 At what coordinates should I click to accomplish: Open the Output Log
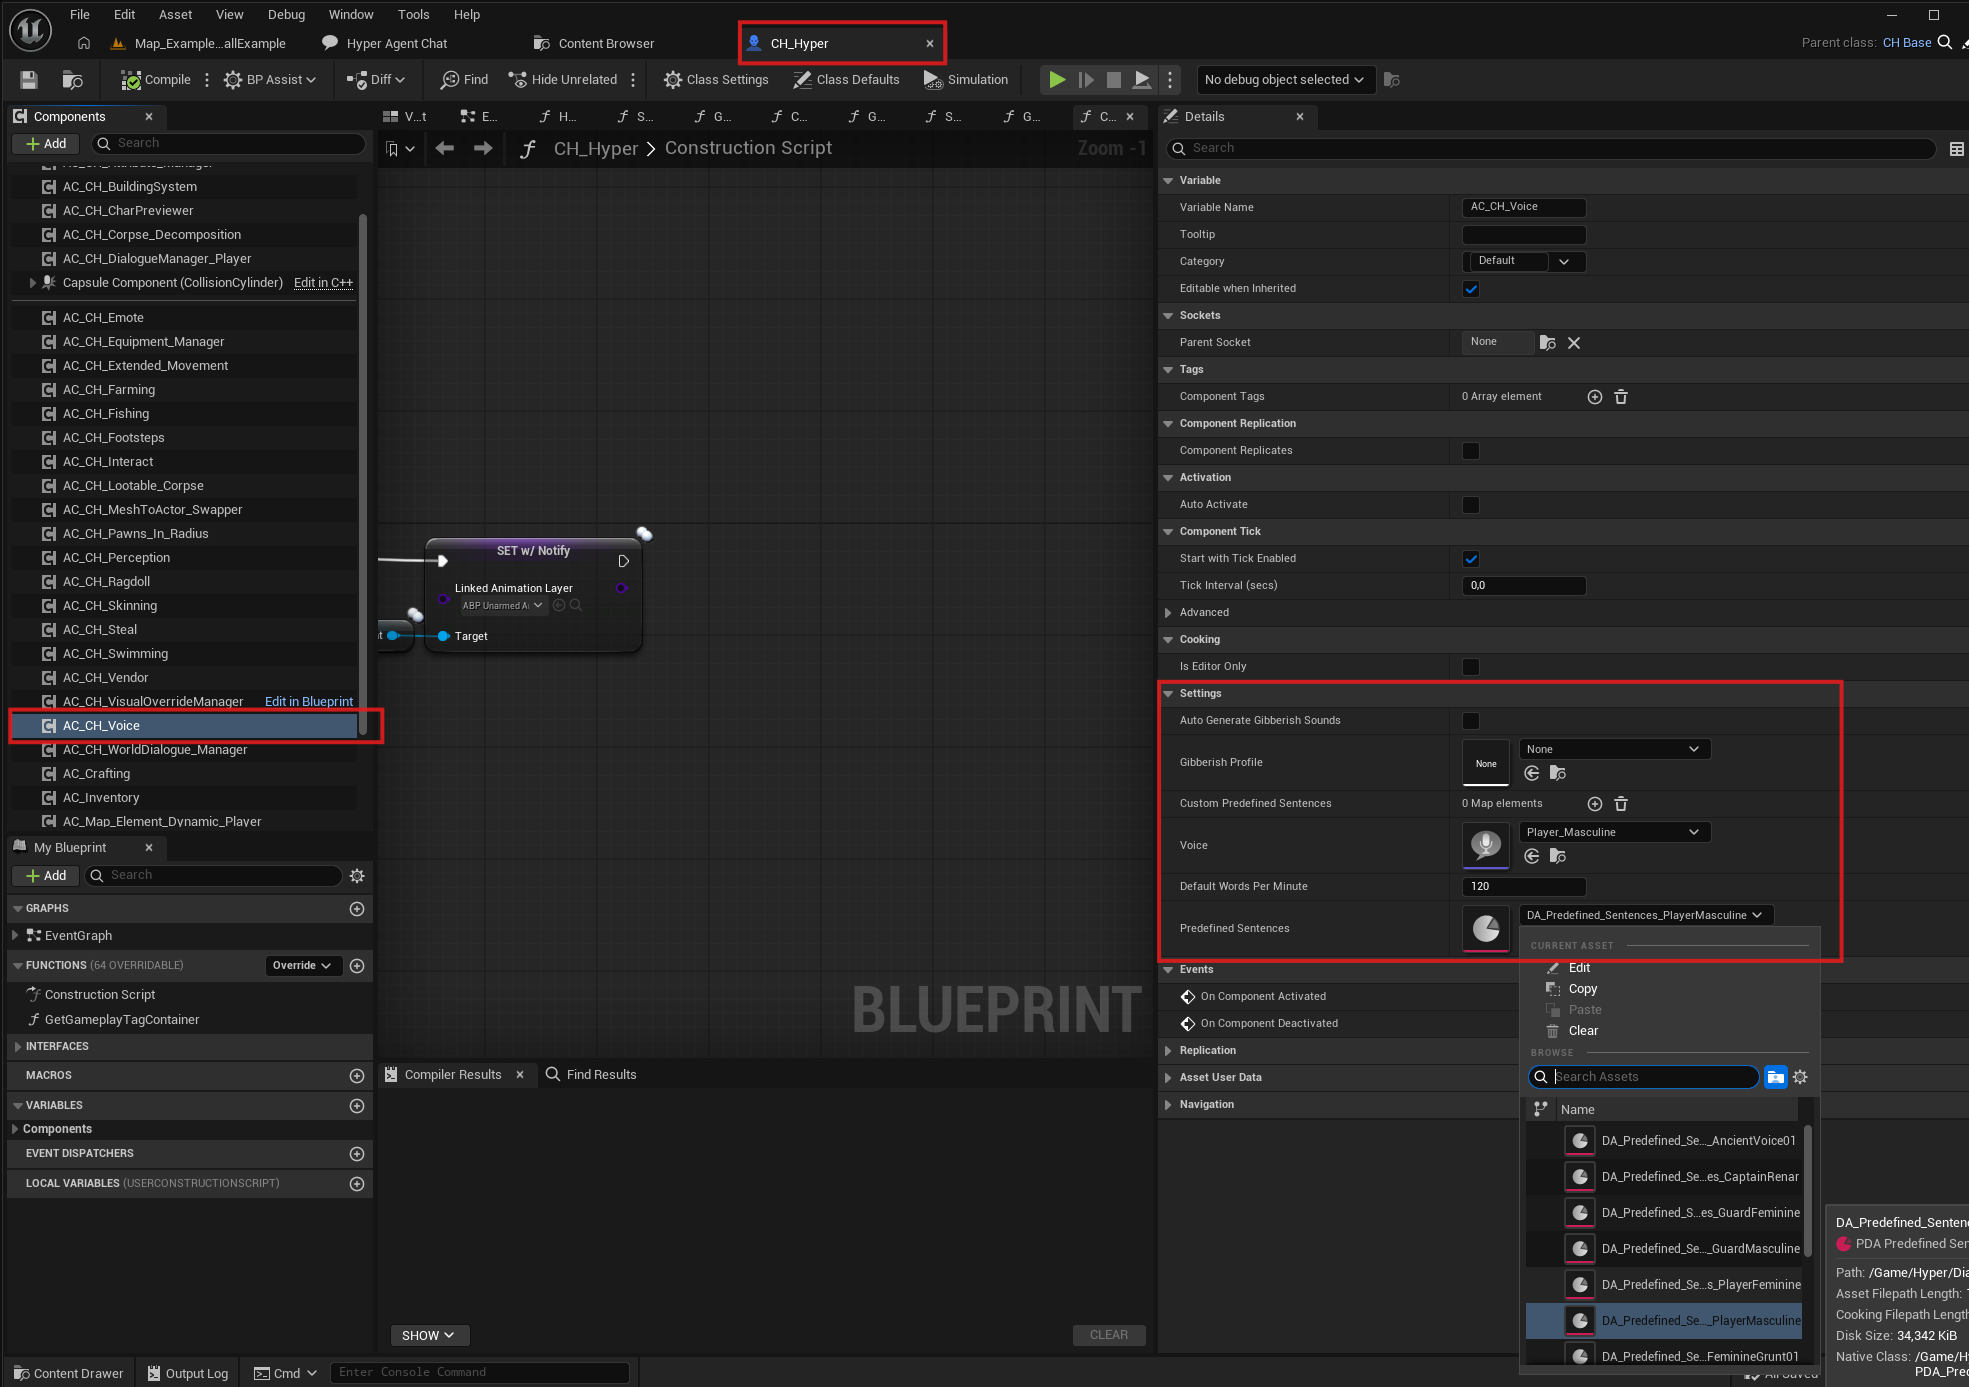click(x=188, y=1374)
